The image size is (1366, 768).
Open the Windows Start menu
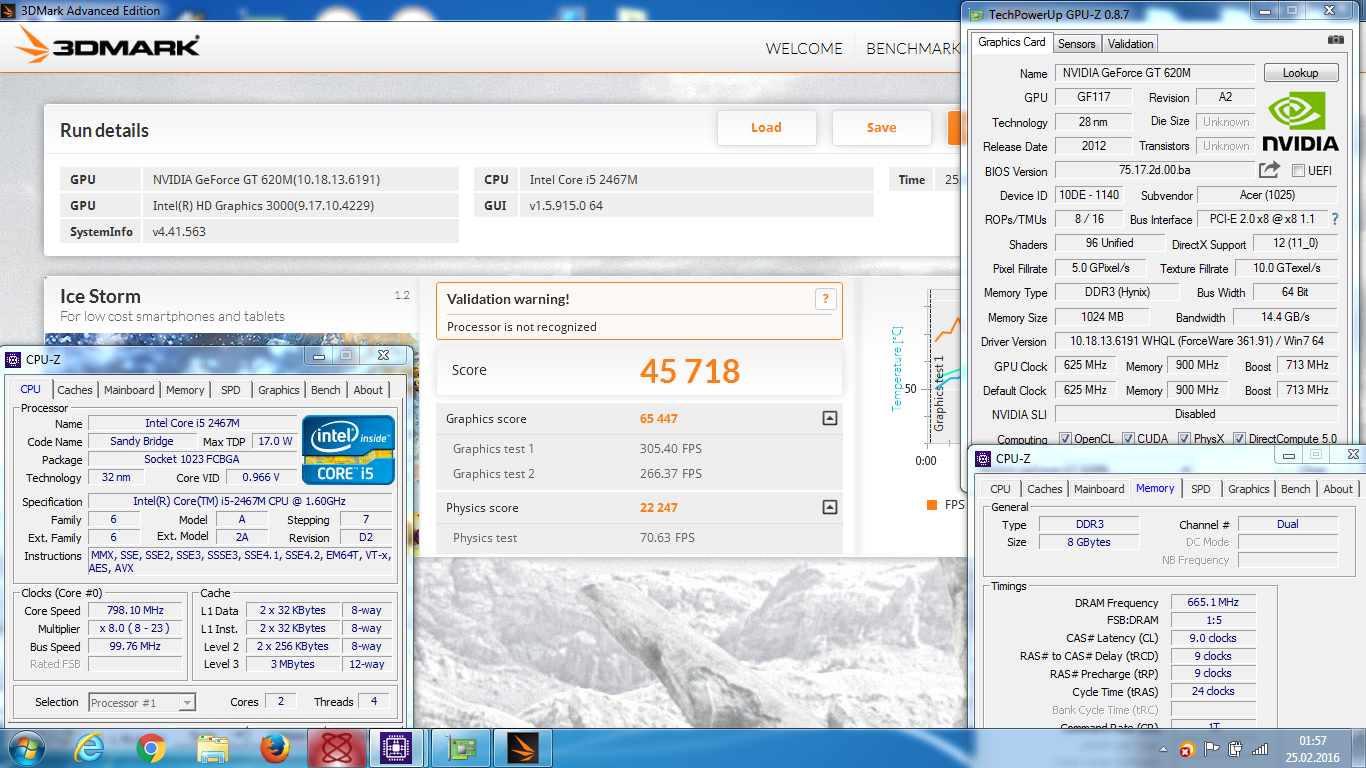point(27,748)
